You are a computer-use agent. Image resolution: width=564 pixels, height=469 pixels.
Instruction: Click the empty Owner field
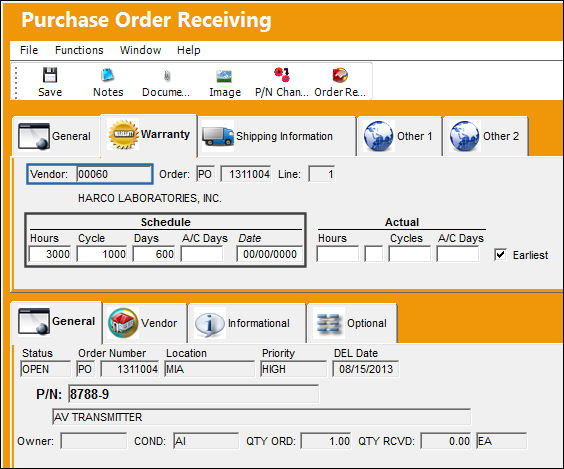(94, 441)
